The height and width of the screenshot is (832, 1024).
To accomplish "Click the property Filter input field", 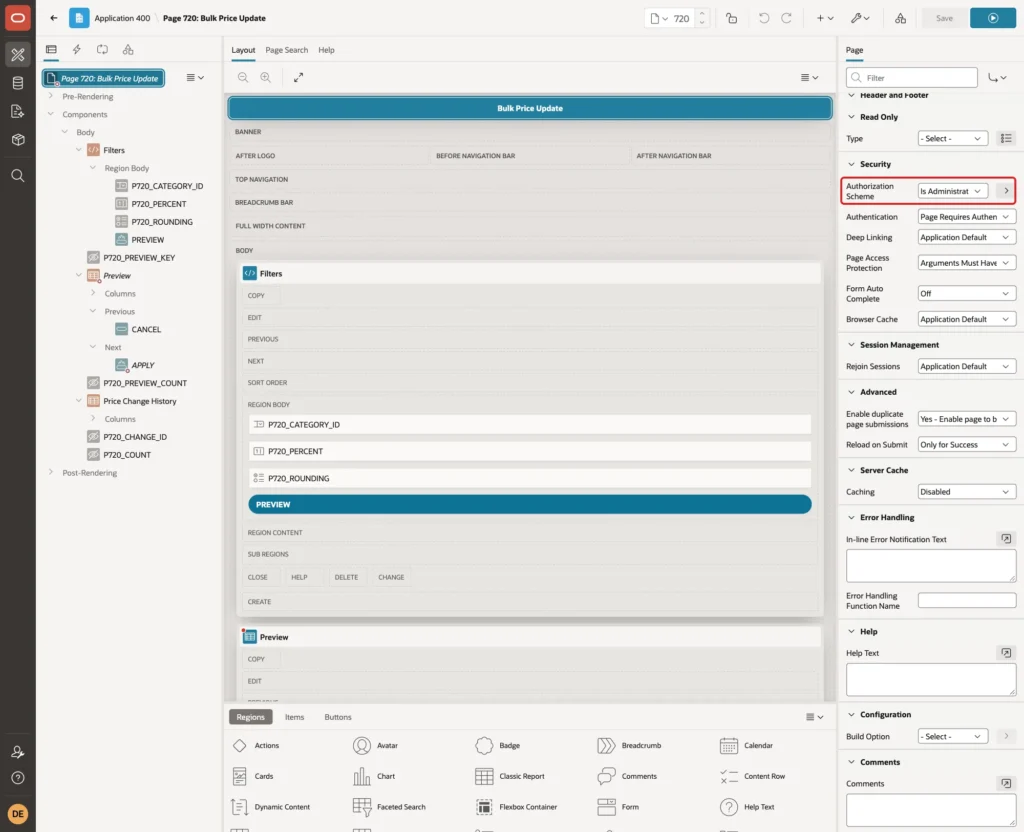I will click(912, 78).
